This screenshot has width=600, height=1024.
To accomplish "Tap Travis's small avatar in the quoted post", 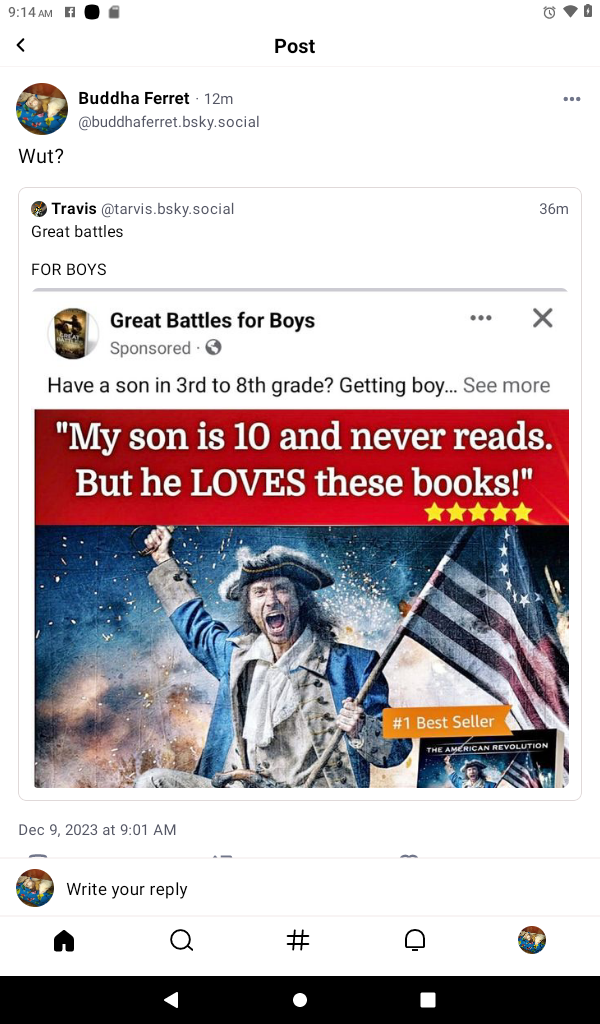I will pos(39,209).
